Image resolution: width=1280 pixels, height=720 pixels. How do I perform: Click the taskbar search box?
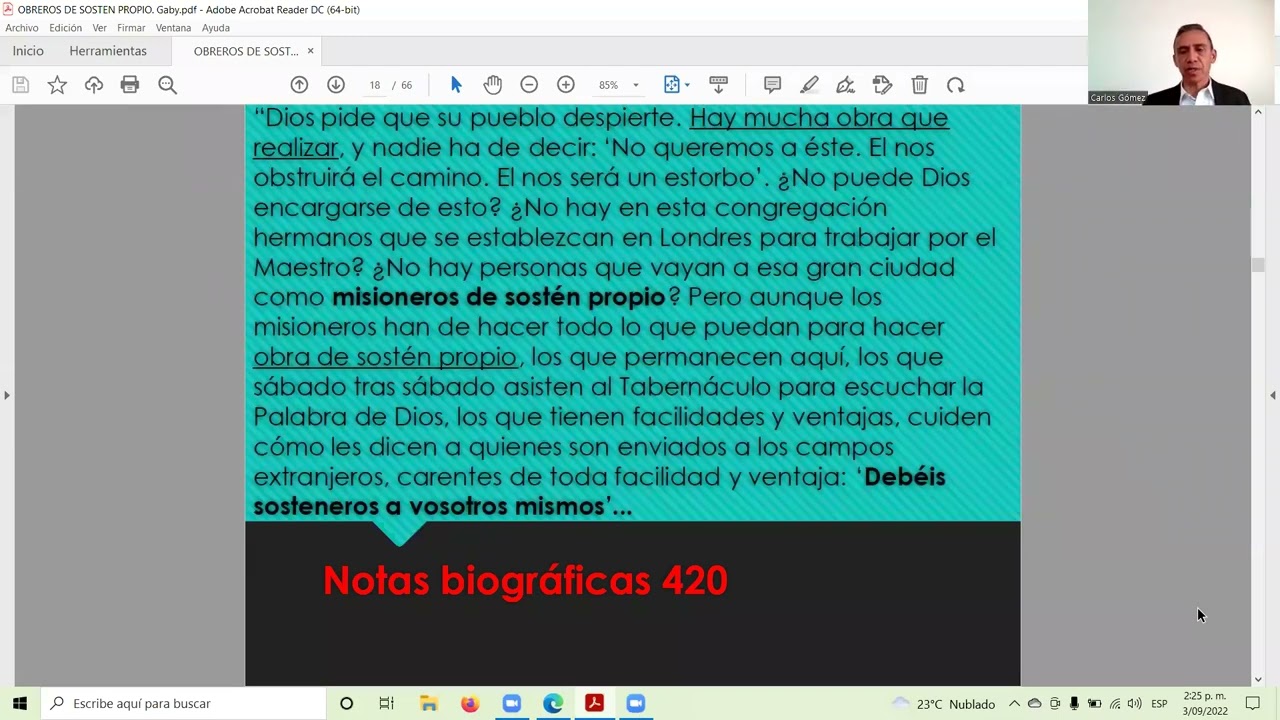tap(185, 703)
